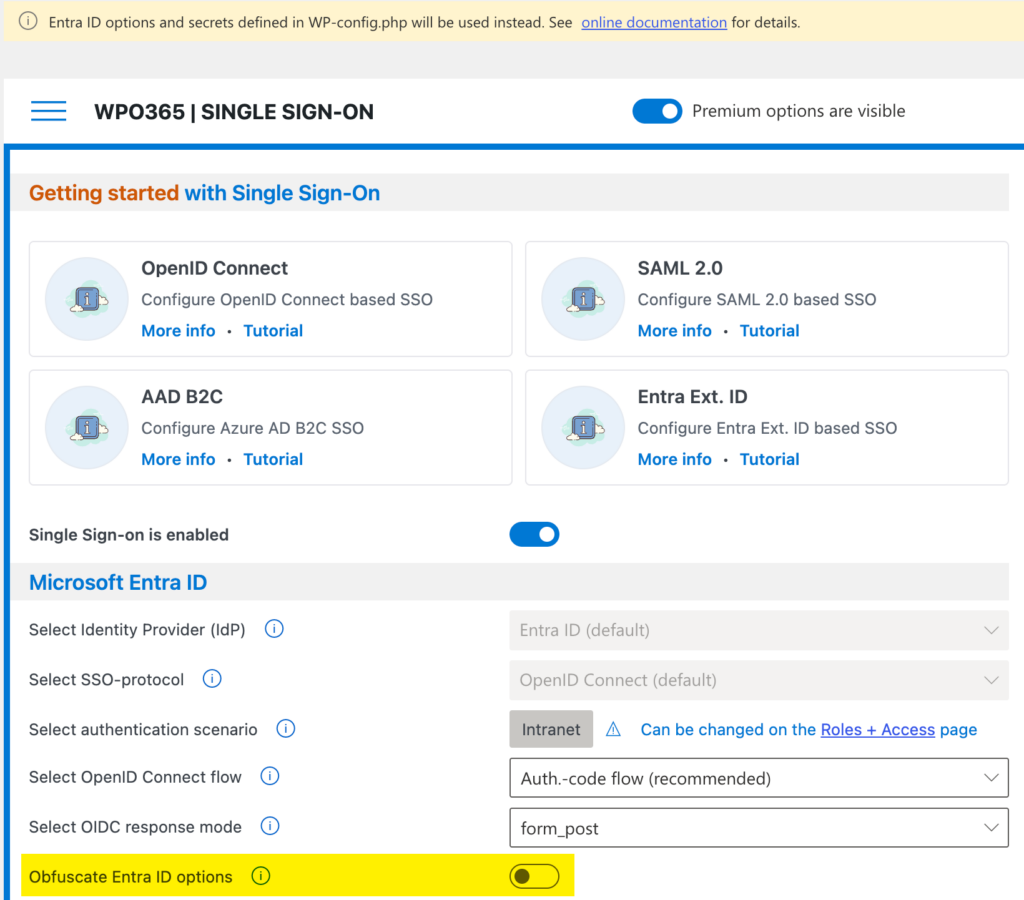Image resolution: width=1024 pixels, height=900 pixels.
Task: Open More info for SAML 2.0
Action: pyautogui.click(x=675, y=330)
